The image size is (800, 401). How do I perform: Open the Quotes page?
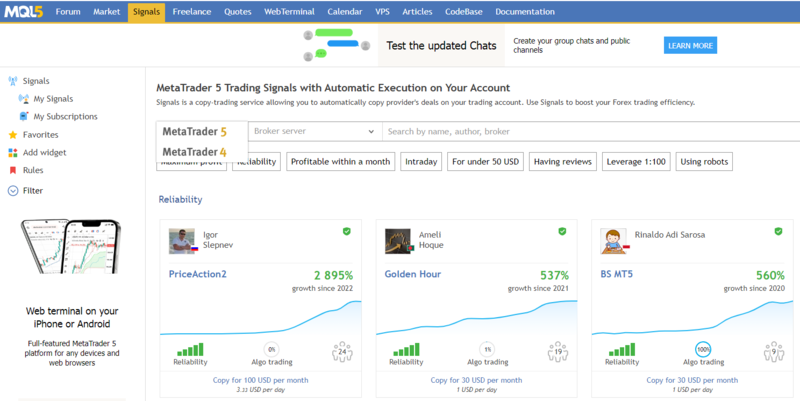(x=238, y=12)
